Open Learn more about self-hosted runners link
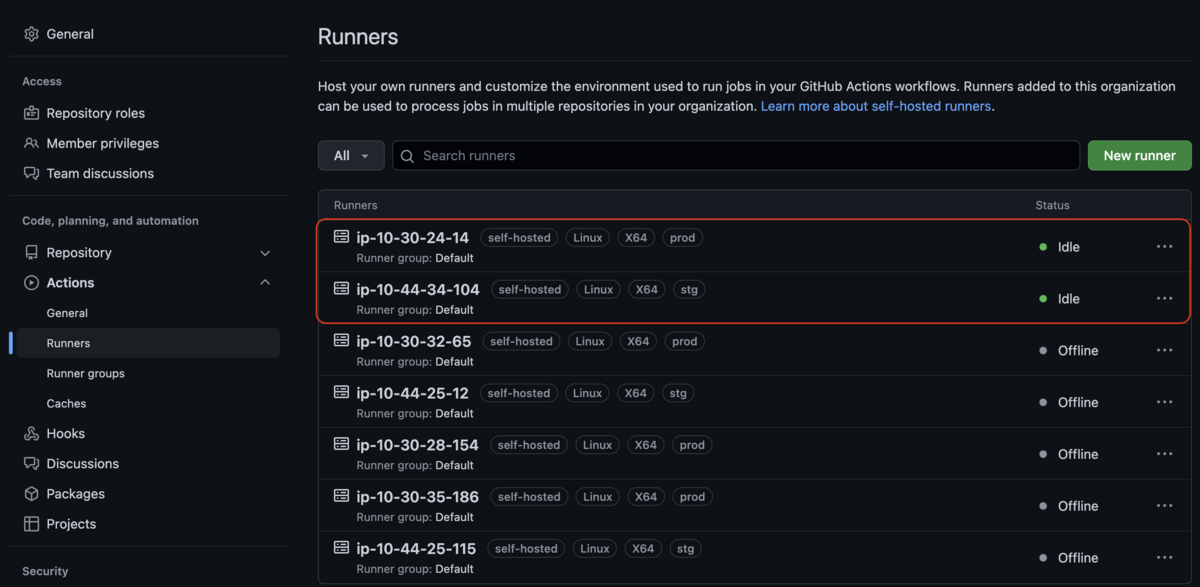Screen dimensions: 1200x587 click(x=876, y=106)
